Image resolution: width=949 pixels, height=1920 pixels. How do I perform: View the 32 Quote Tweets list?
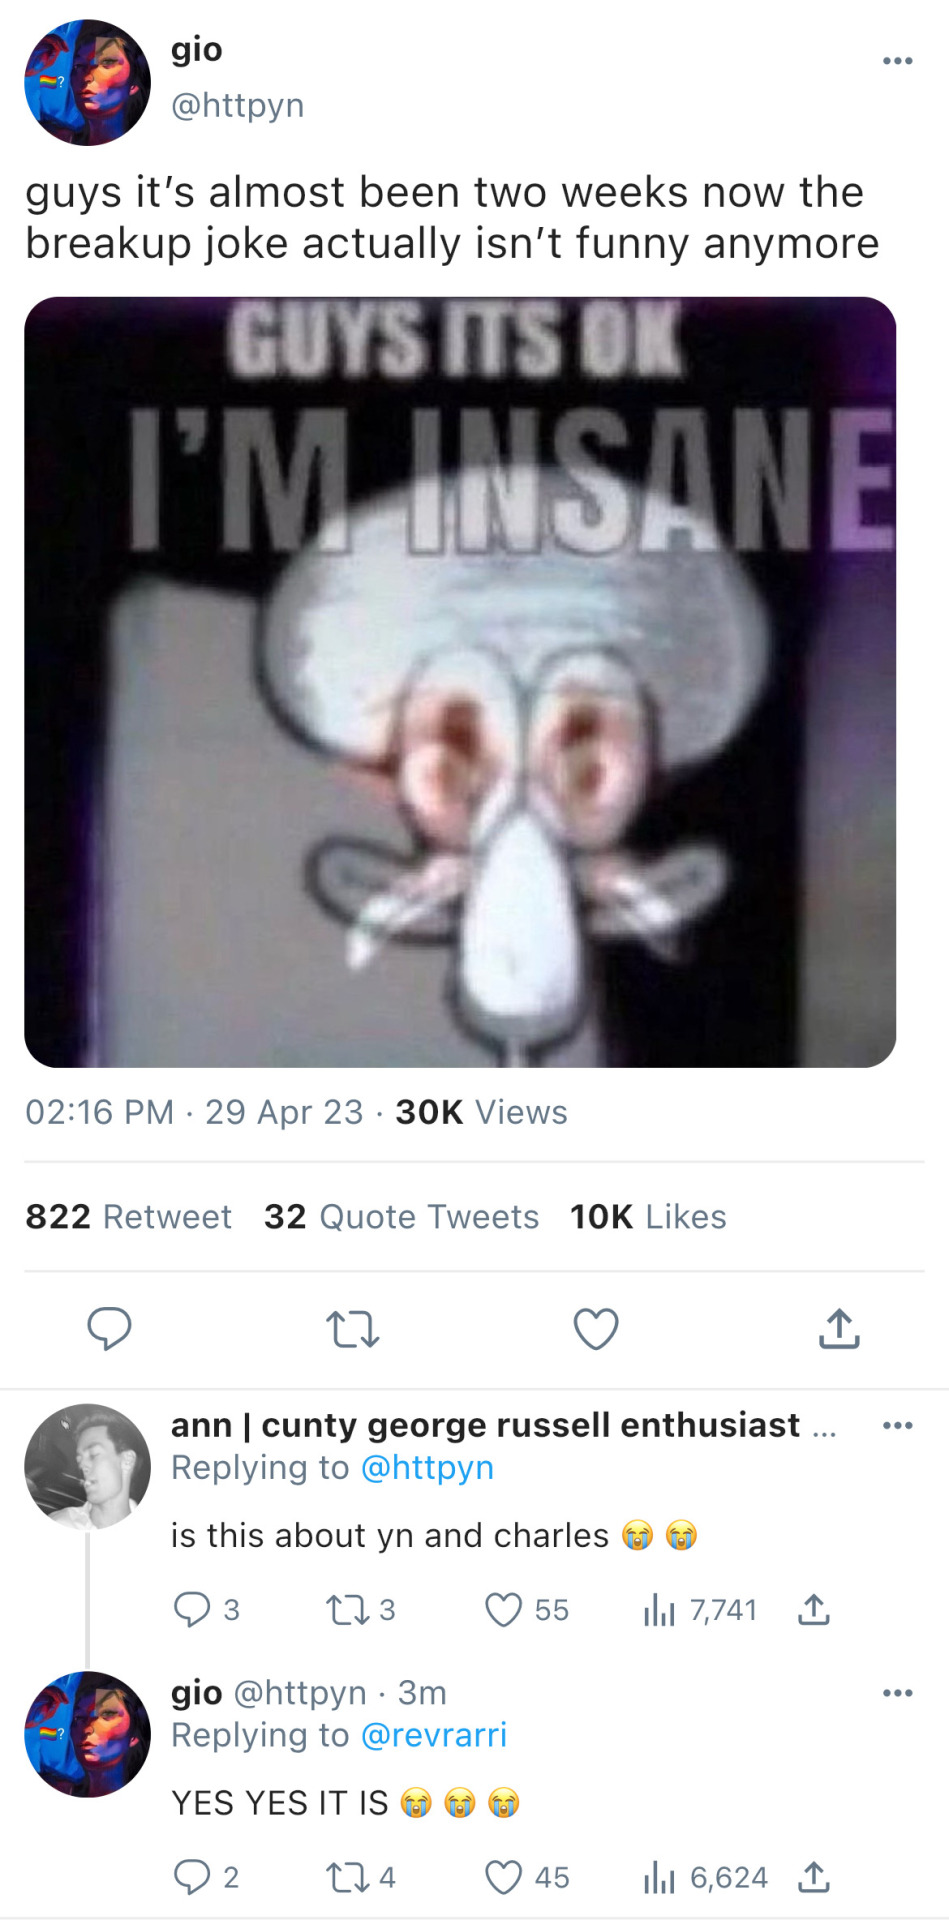(401, 1216)
